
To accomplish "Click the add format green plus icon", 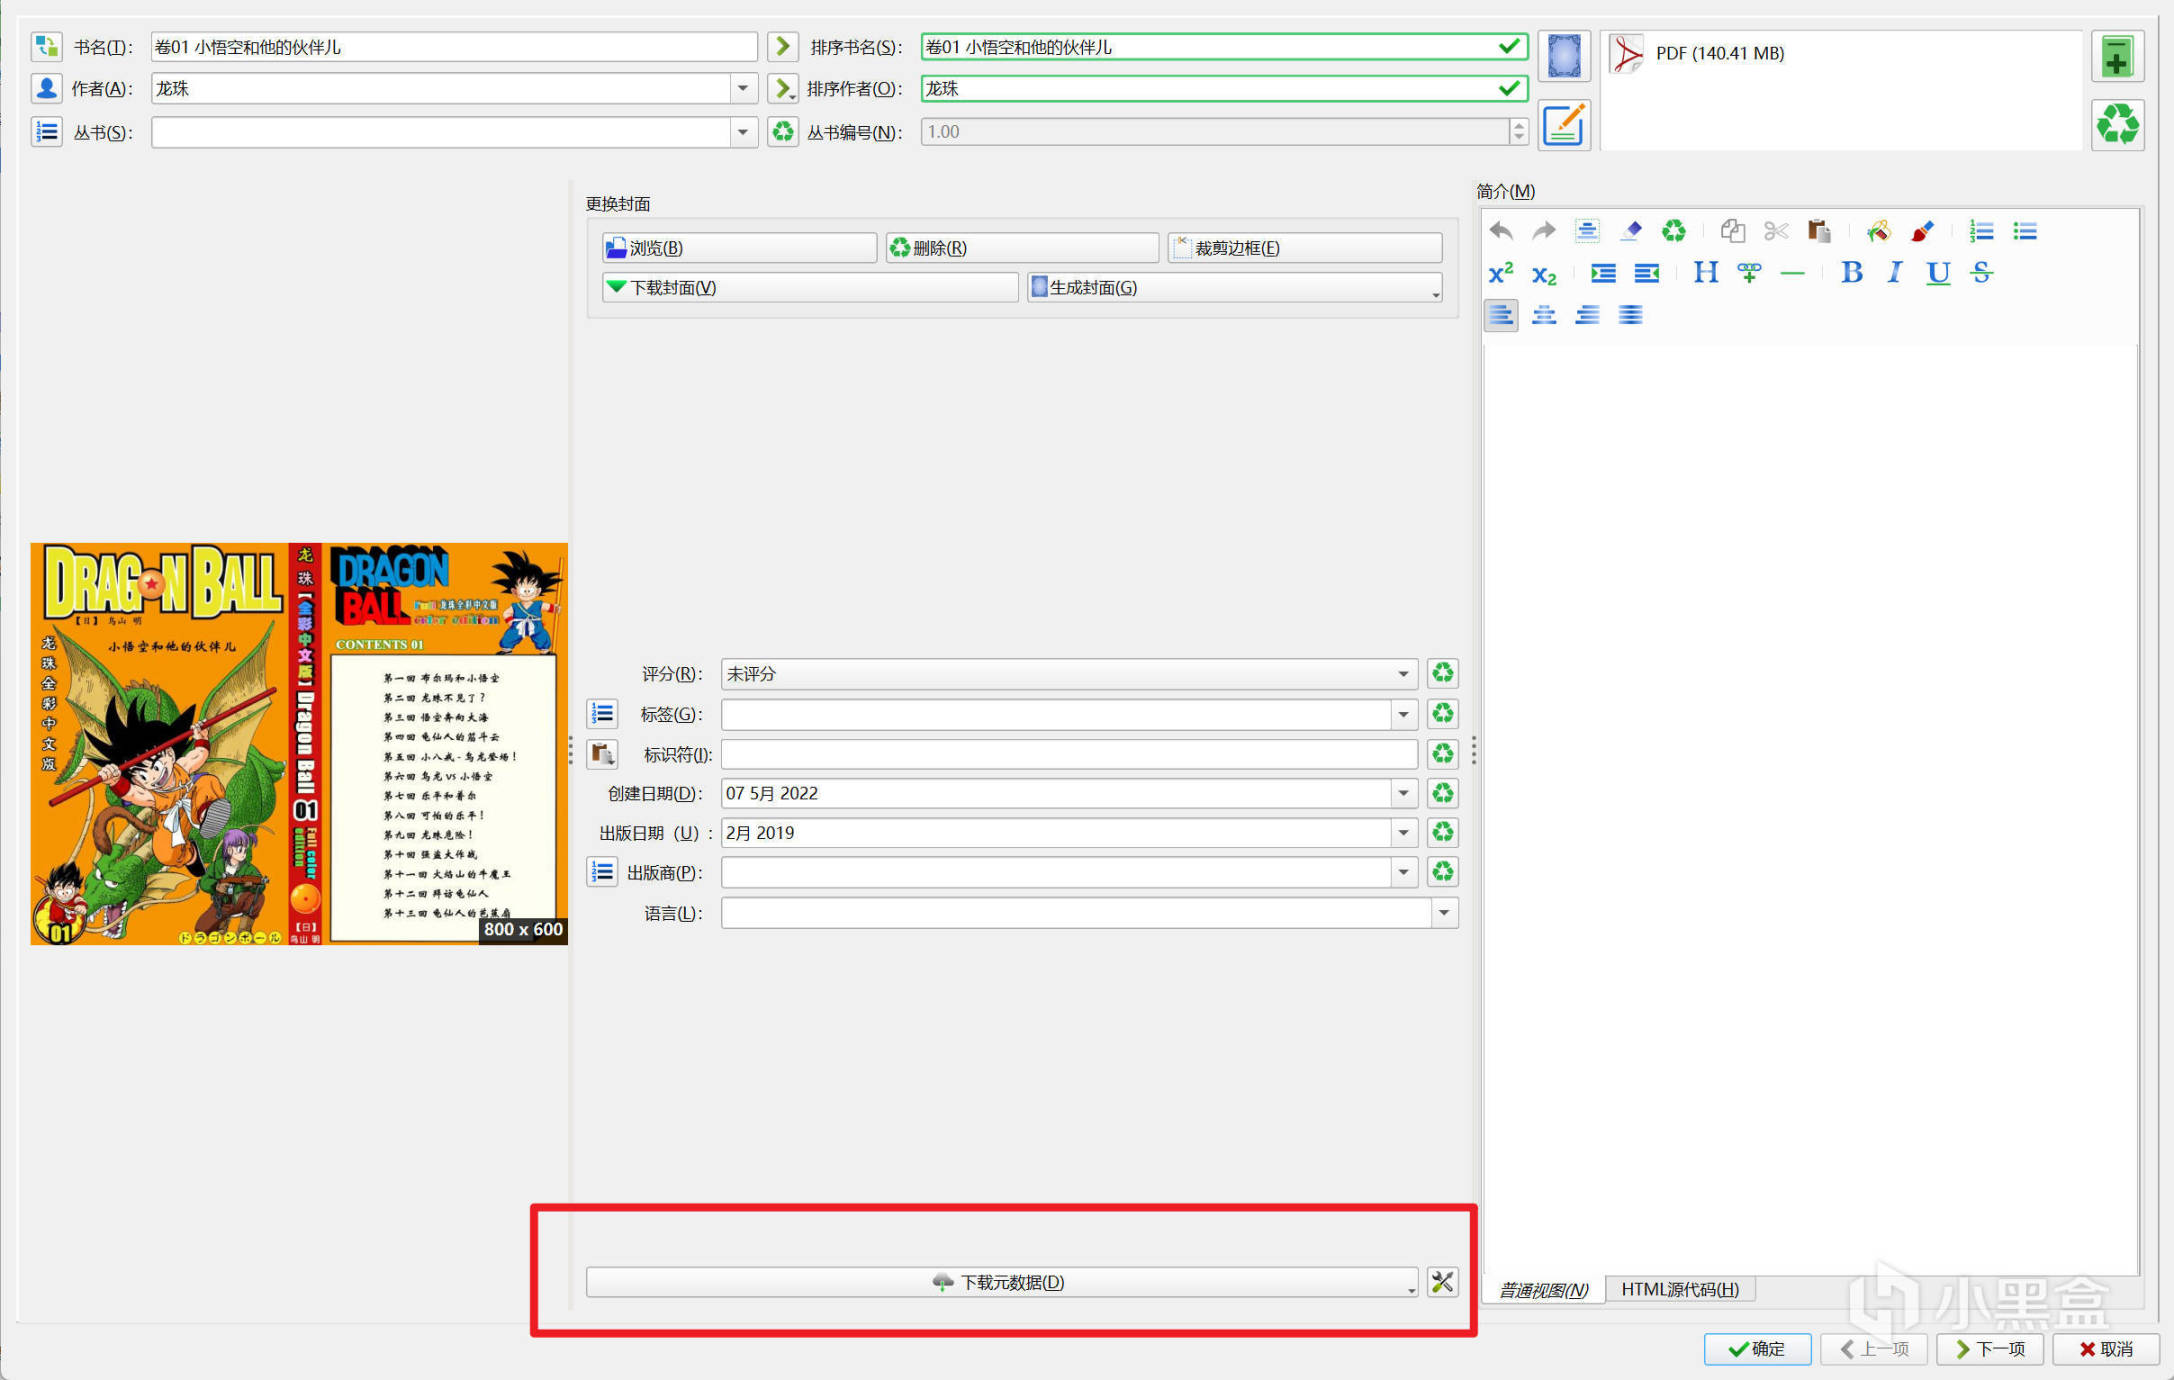I will click(2116, 58).
